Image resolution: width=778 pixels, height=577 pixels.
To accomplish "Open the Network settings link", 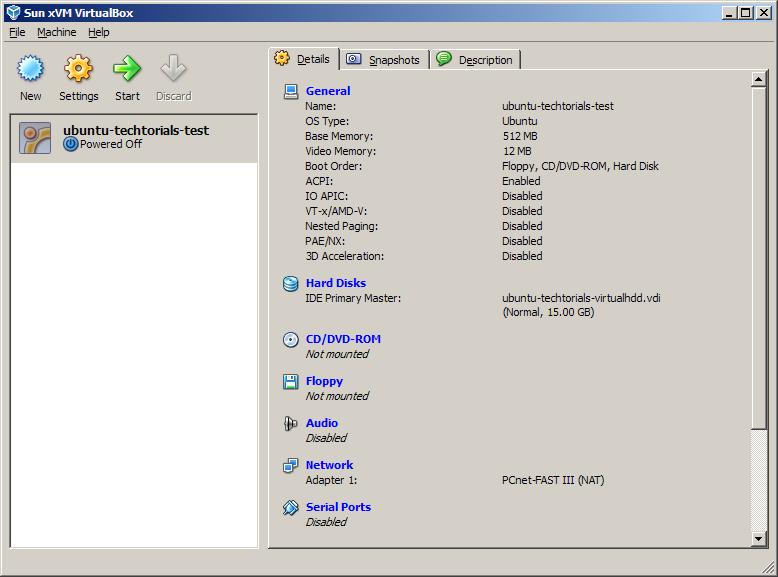I will pyautogui.click(x=329, y=465).
